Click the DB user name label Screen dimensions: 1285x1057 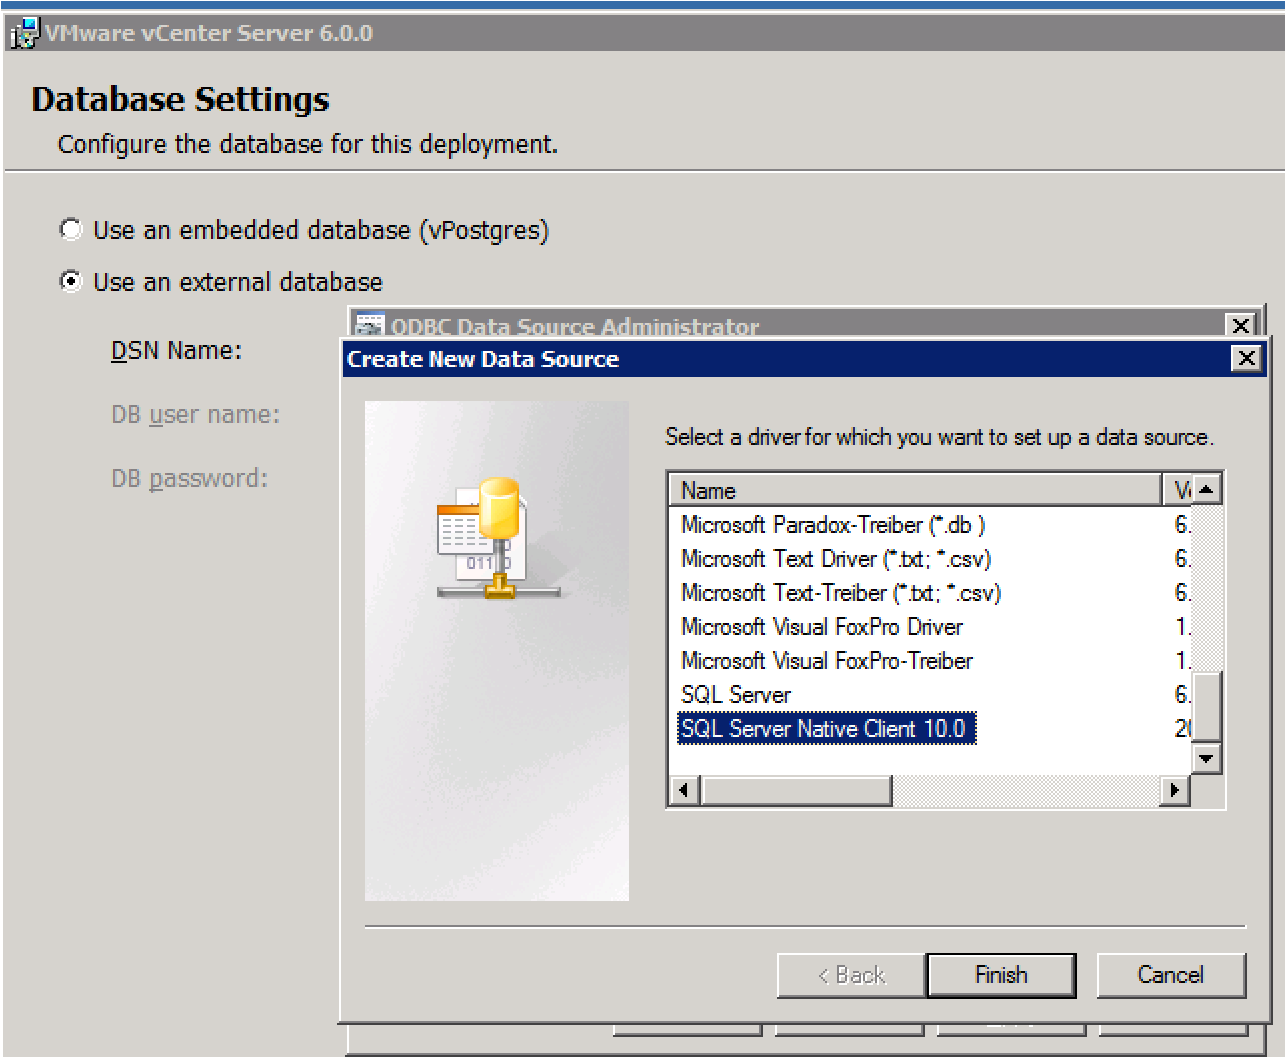pos(196,415)
